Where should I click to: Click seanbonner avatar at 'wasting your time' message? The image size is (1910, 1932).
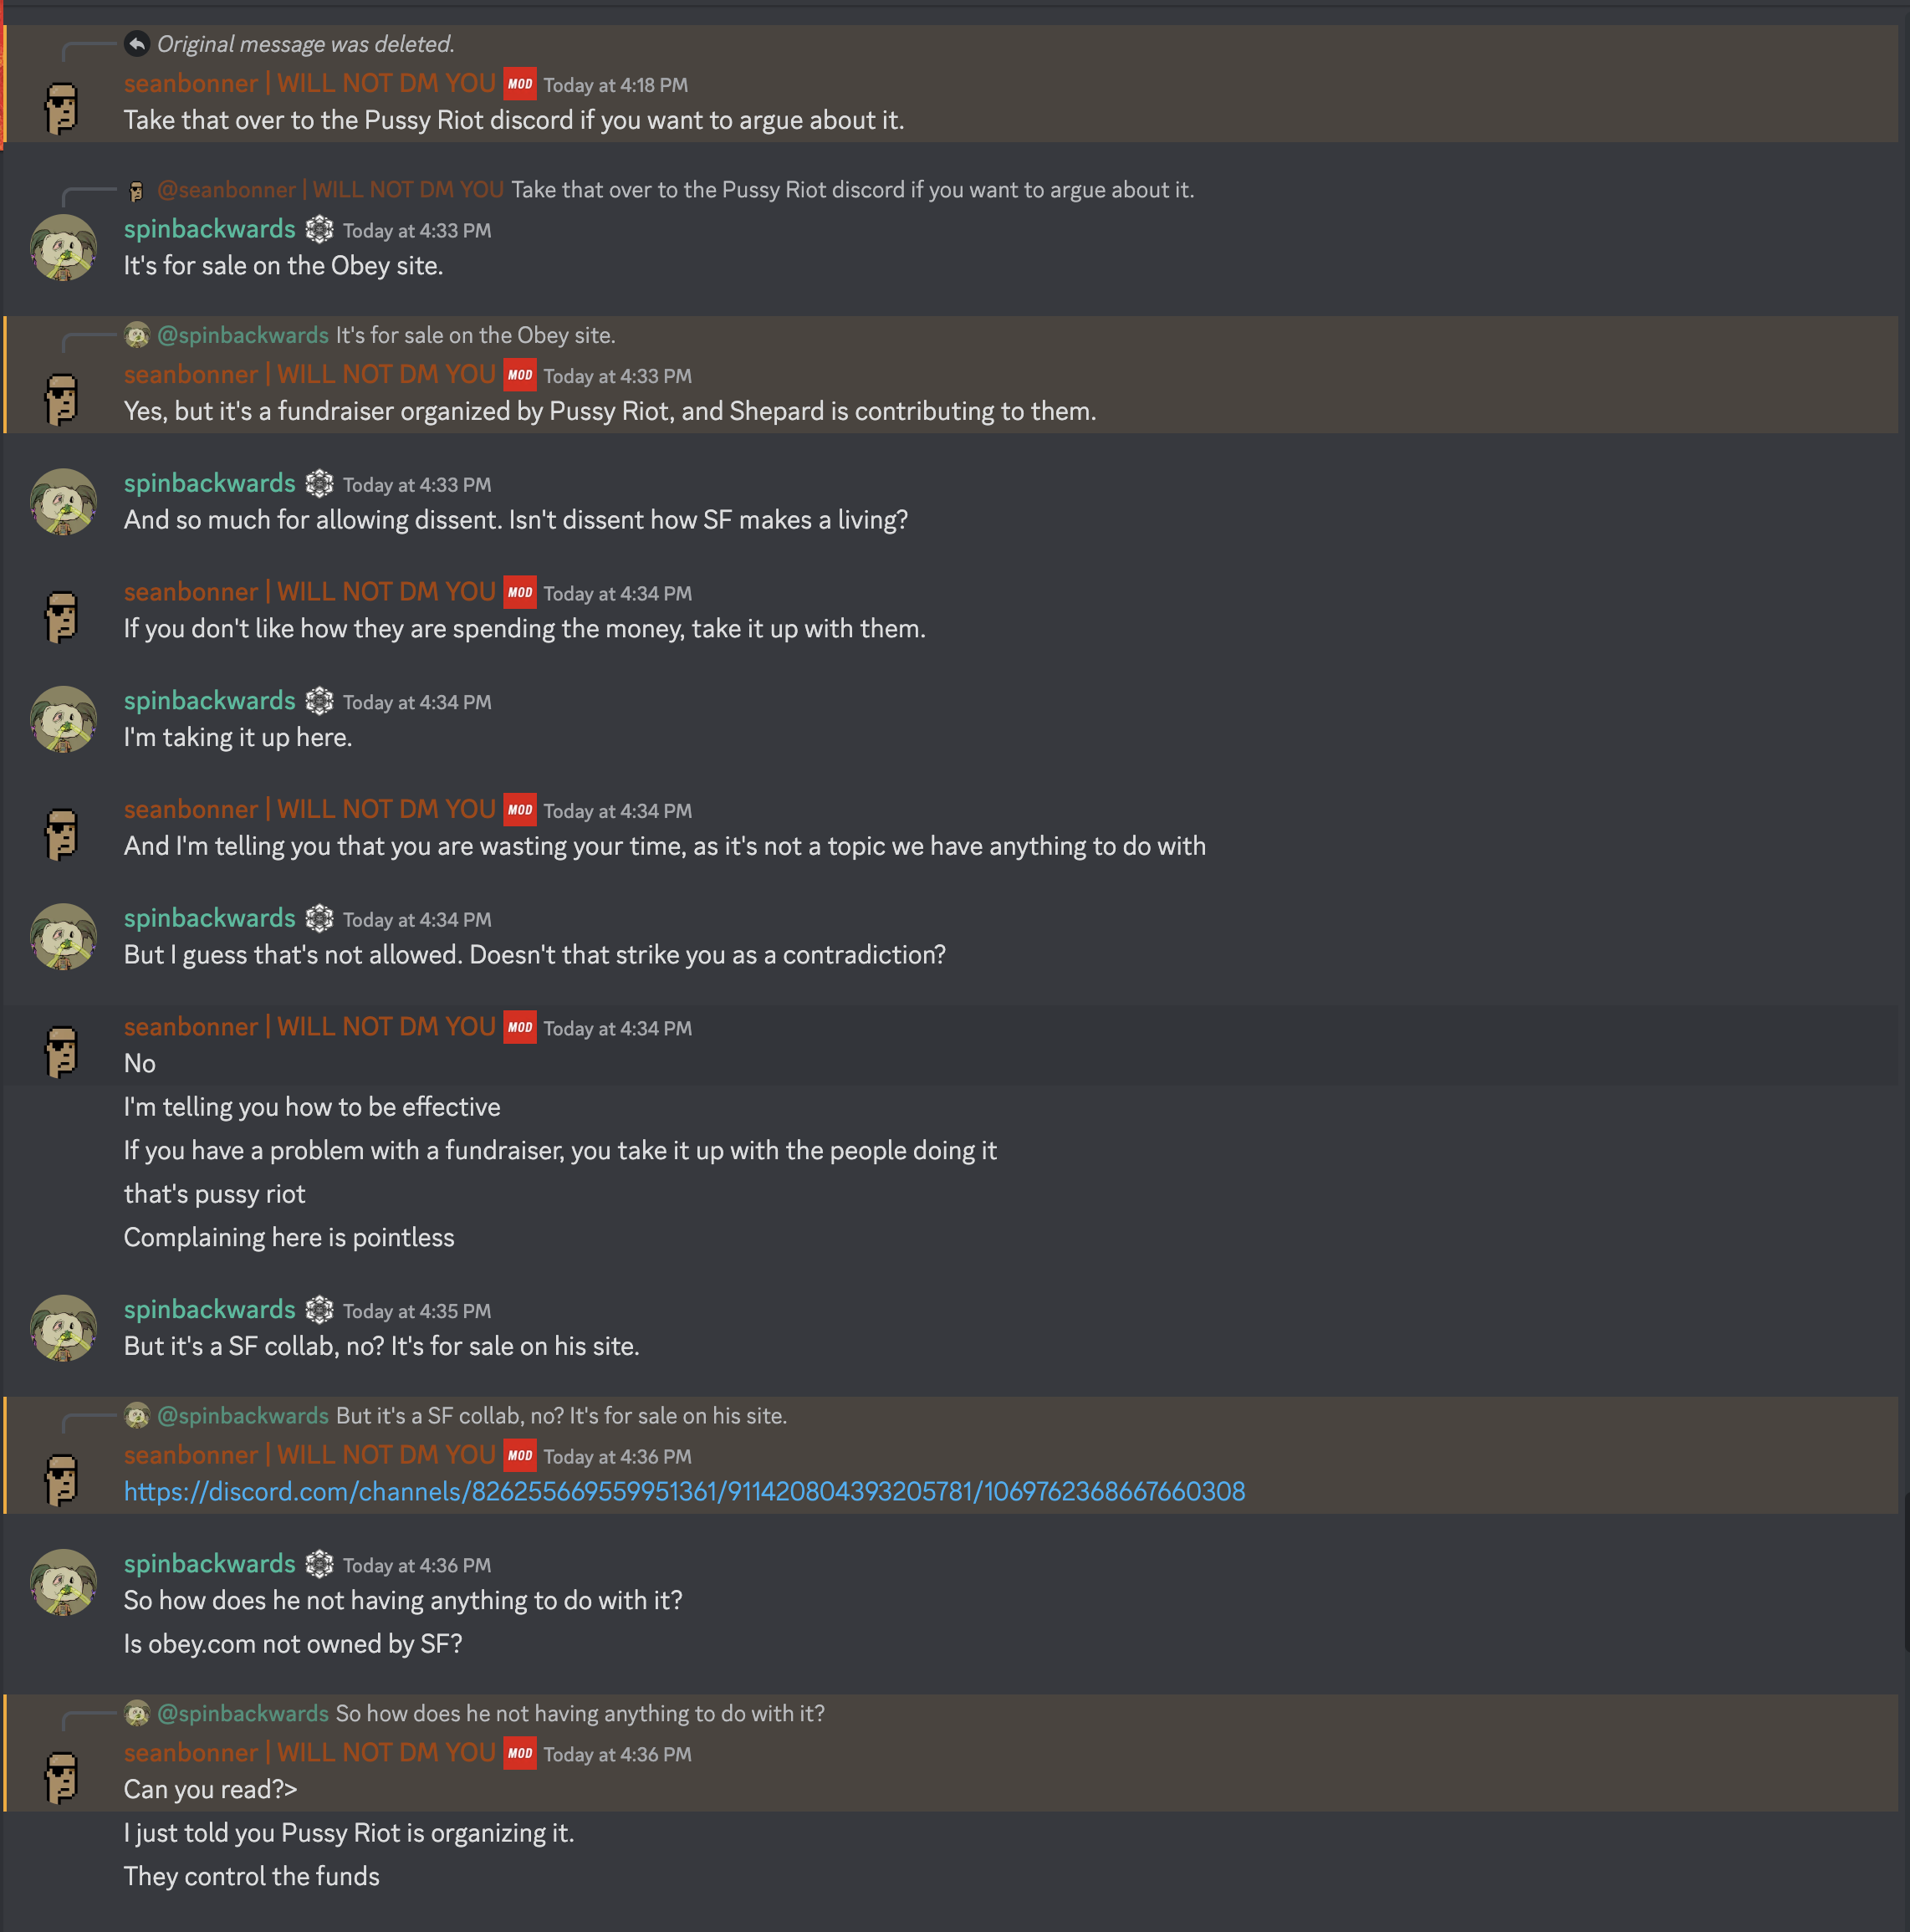pyautogui.click(x=63, y=834)
